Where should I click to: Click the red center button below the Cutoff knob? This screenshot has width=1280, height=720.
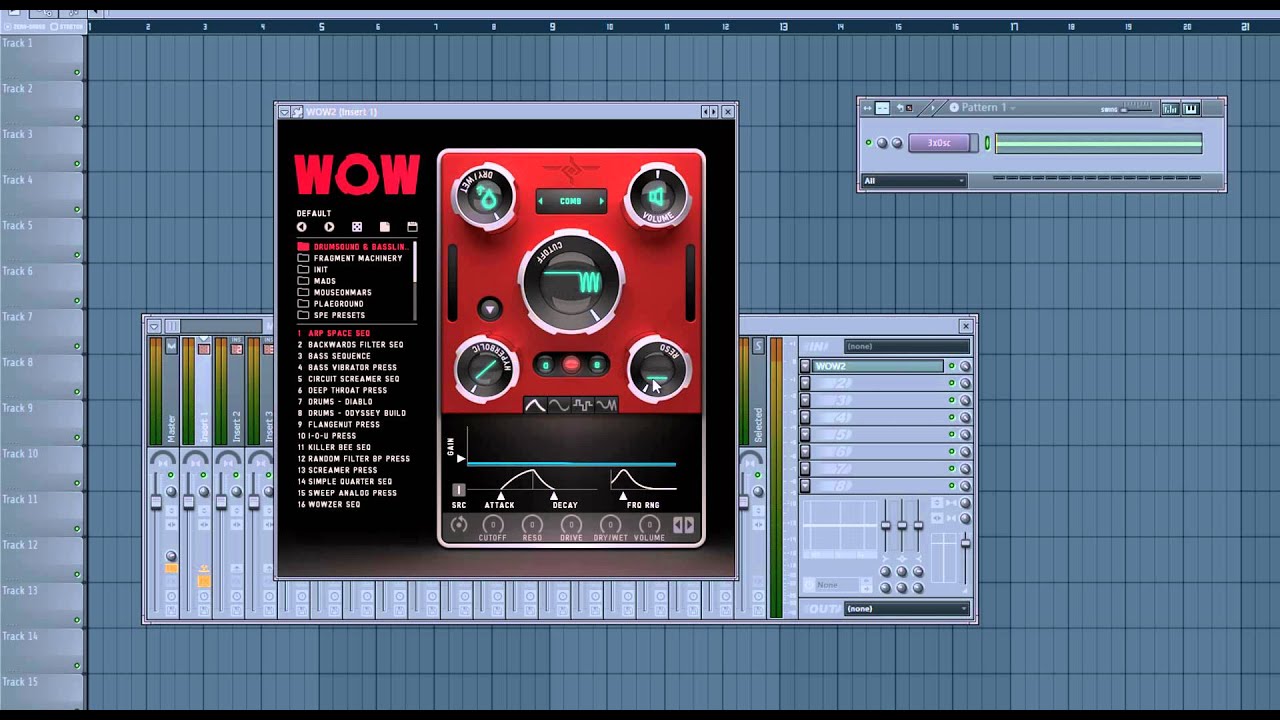click(571, 365)
